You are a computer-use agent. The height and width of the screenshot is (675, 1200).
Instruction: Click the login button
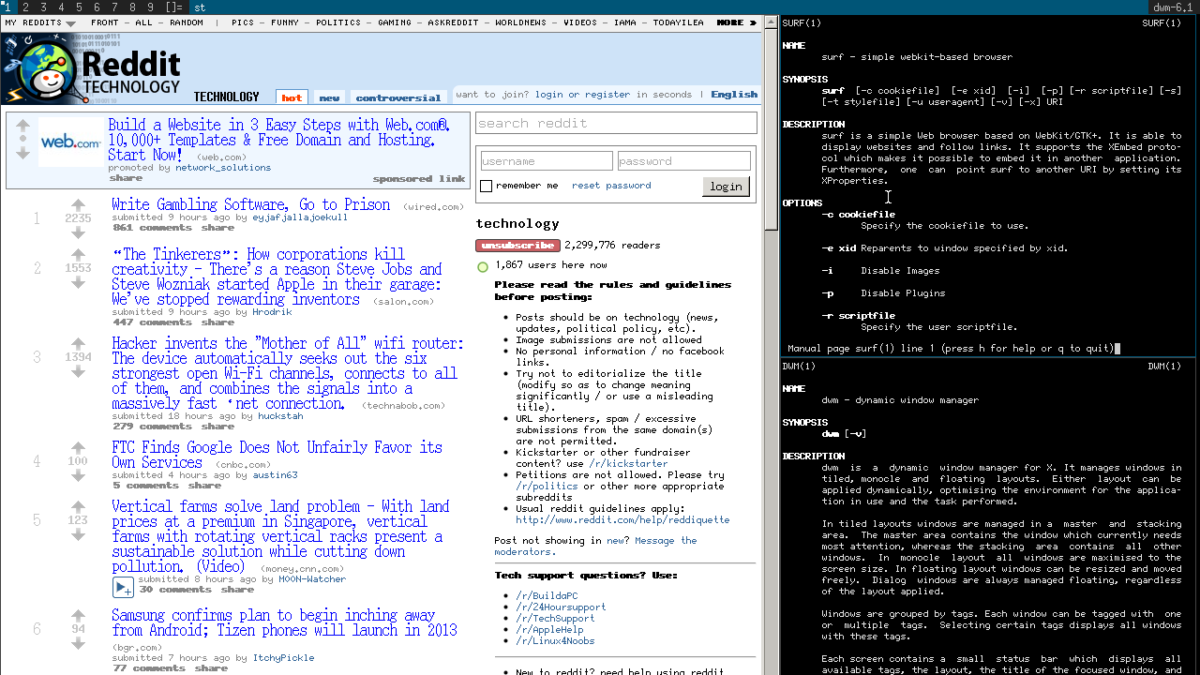click(726, 186)
